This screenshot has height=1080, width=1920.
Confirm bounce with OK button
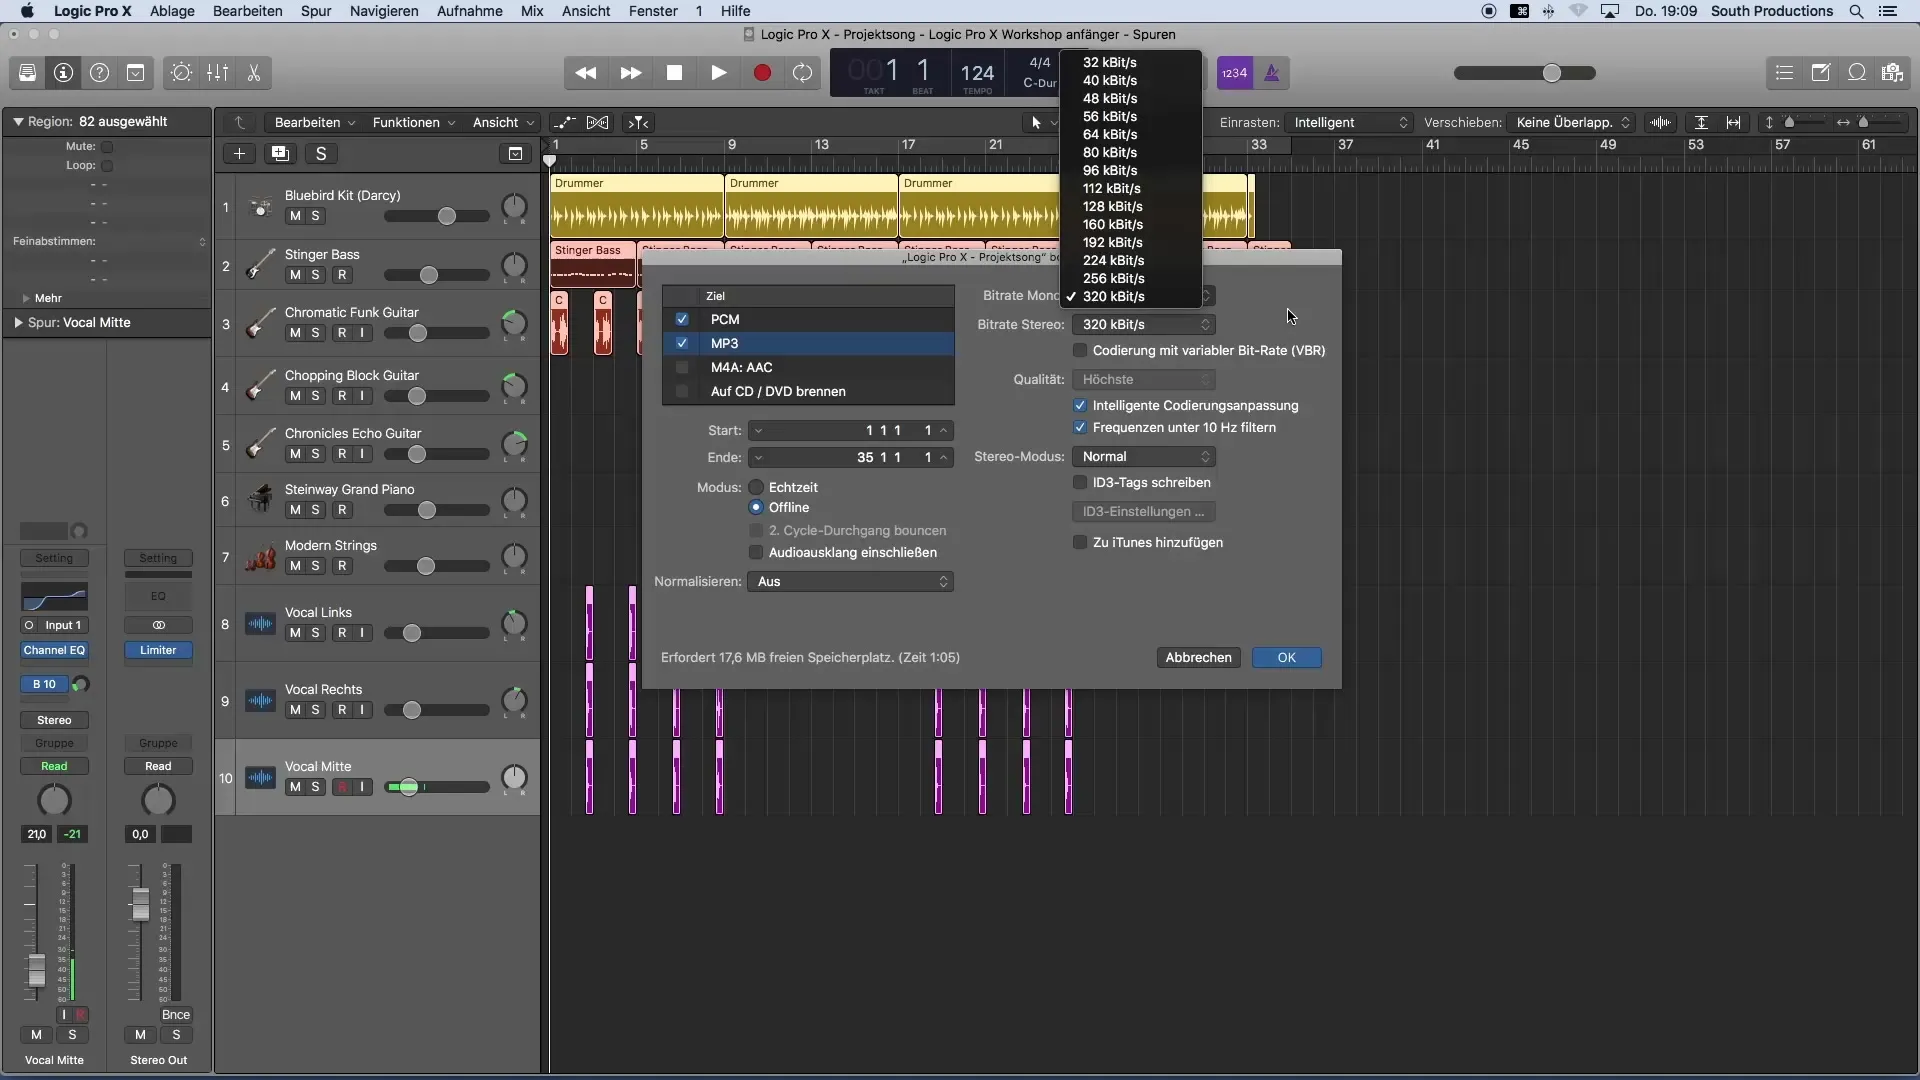[1286, 658]
